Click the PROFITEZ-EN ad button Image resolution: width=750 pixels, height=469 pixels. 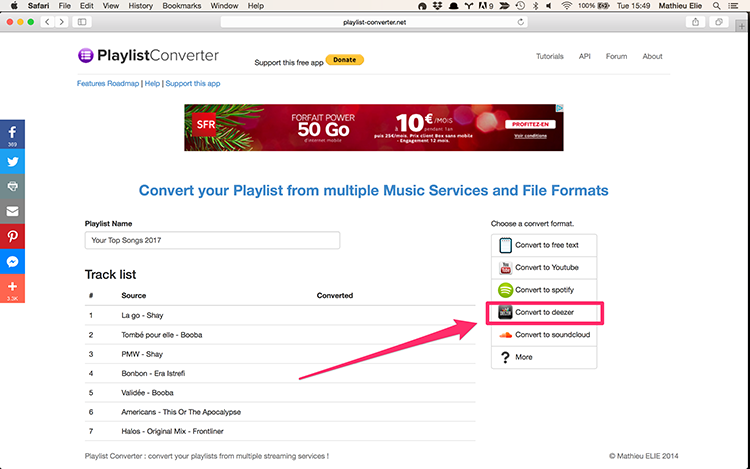(530, 124)
